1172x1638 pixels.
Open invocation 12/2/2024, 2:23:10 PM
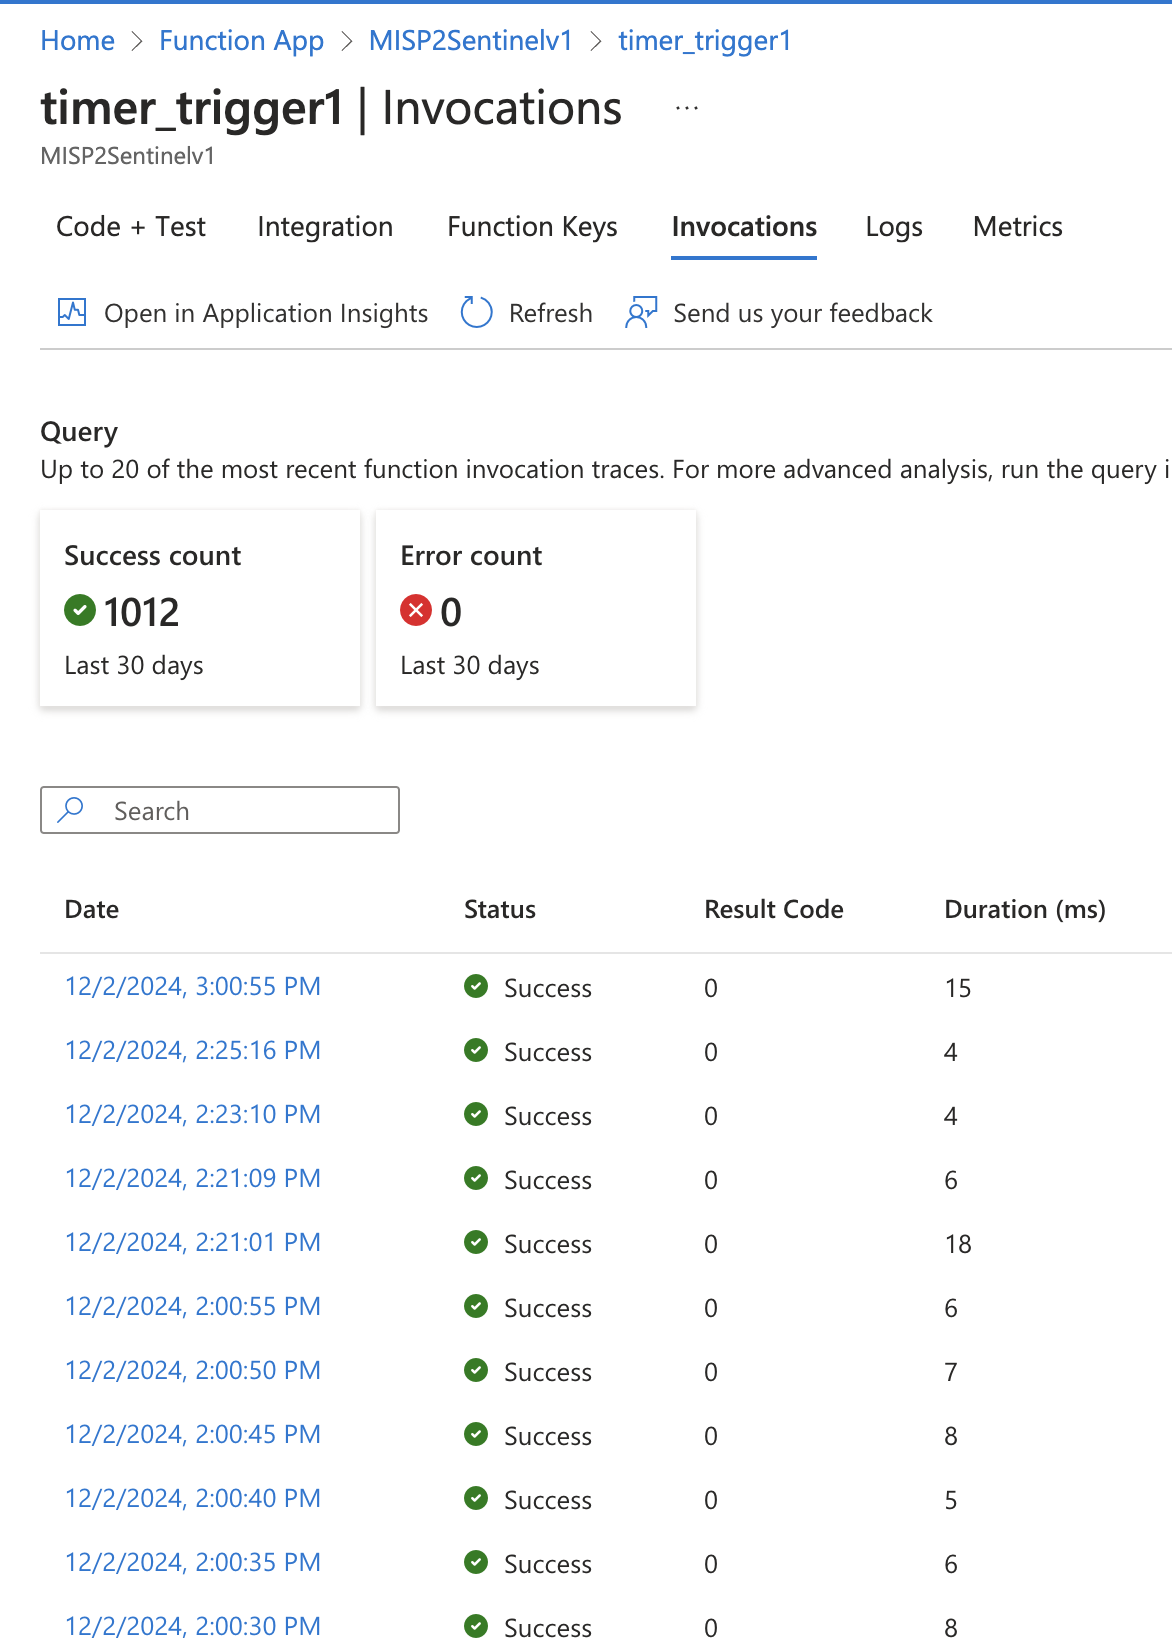coord(193,1114)
